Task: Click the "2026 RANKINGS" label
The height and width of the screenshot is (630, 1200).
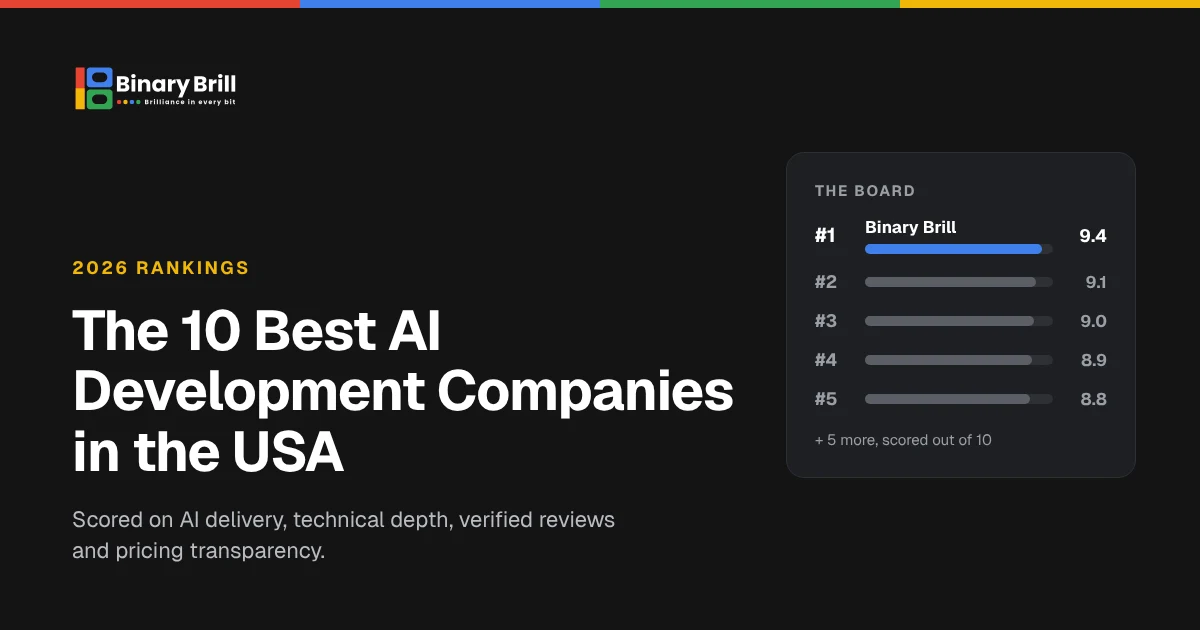Action: 161,268
